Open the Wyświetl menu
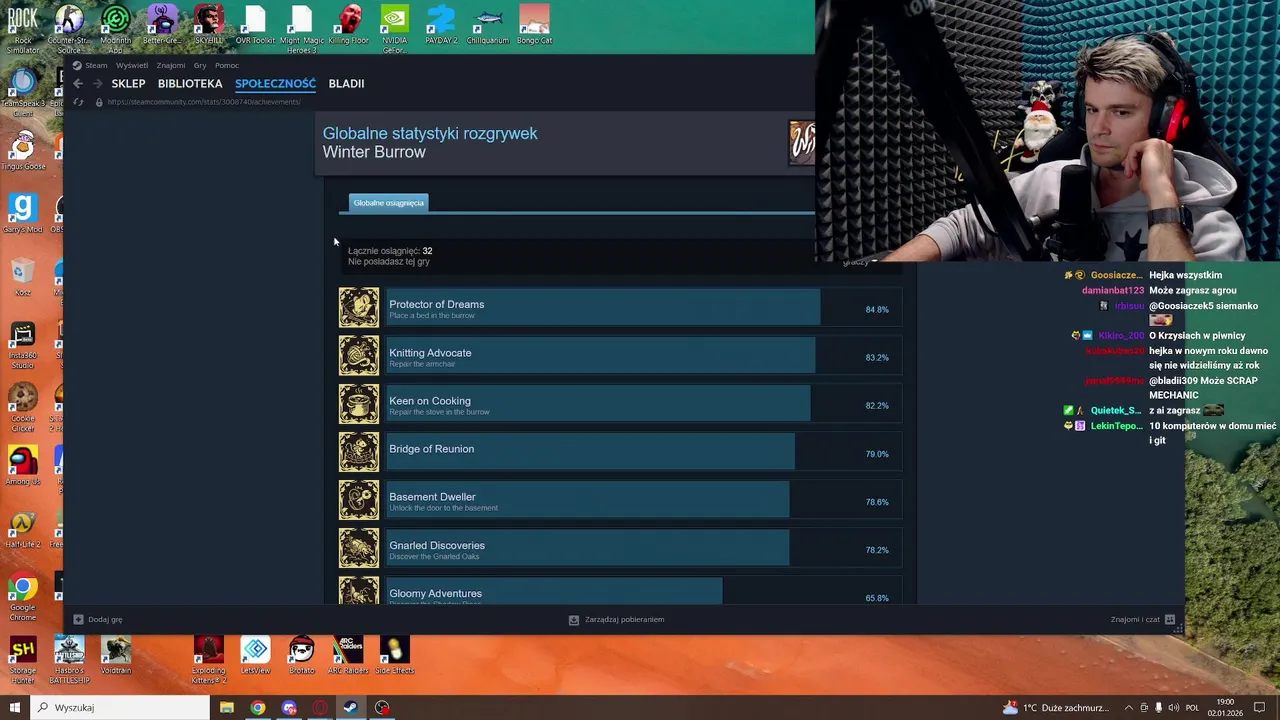The width and height of the screenshot is (1280, 720). point(132,65)
